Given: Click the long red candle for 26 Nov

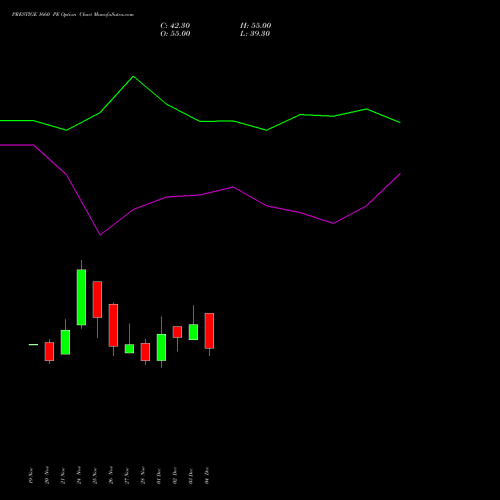Looking at the screenshot, I should point(113,325).
